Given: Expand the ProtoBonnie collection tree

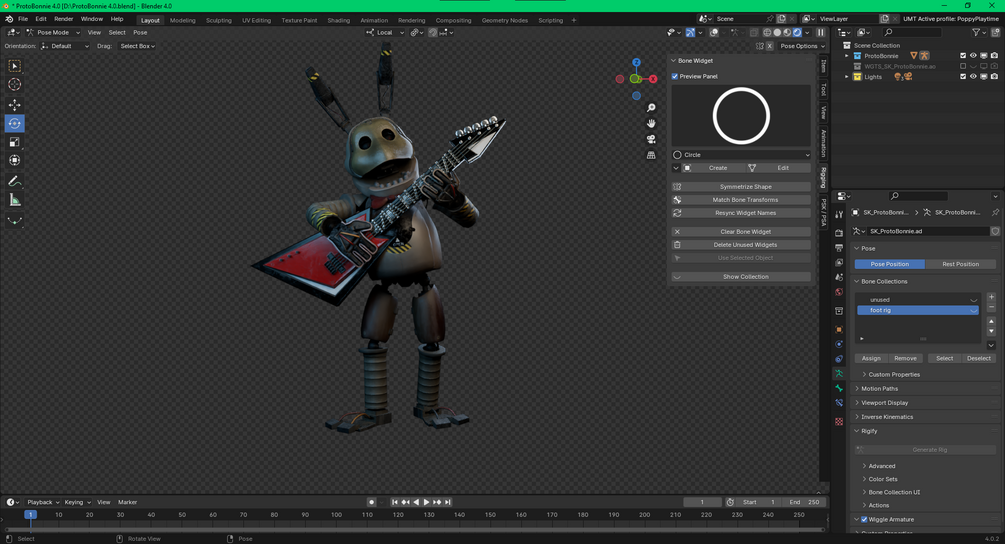Looking at the screenshot, I should coord(847,56).
